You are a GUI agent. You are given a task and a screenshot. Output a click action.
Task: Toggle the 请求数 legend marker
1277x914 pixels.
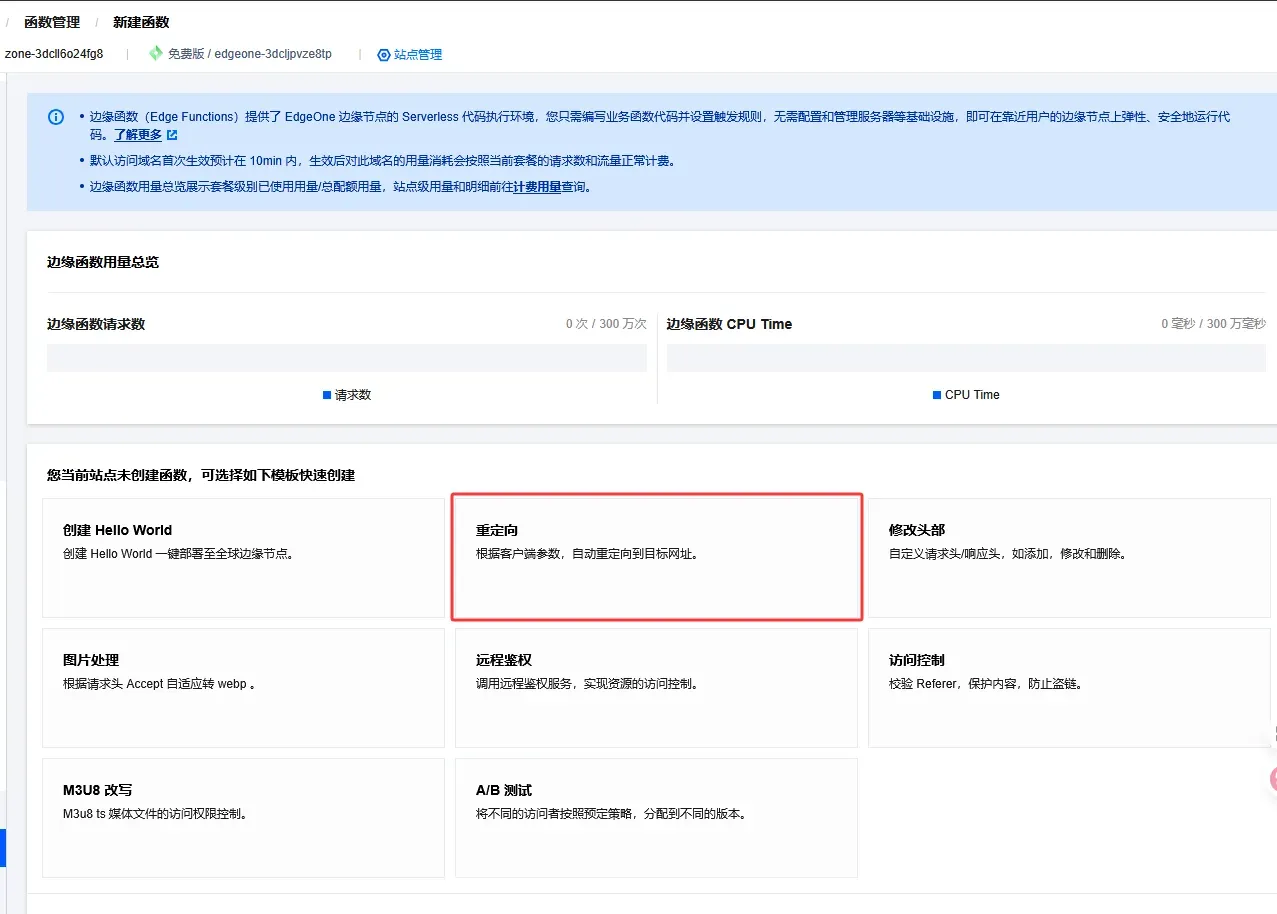point(327,395)
